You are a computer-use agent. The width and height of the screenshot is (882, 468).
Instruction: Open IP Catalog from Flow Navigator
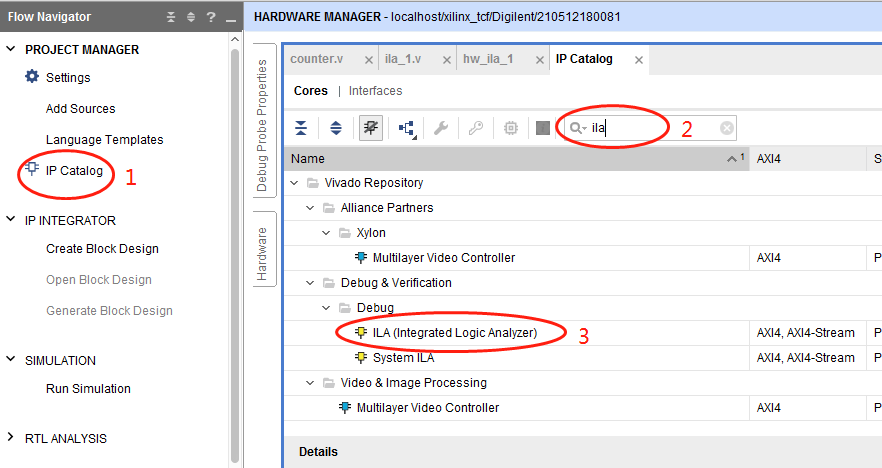pos(74,170)
